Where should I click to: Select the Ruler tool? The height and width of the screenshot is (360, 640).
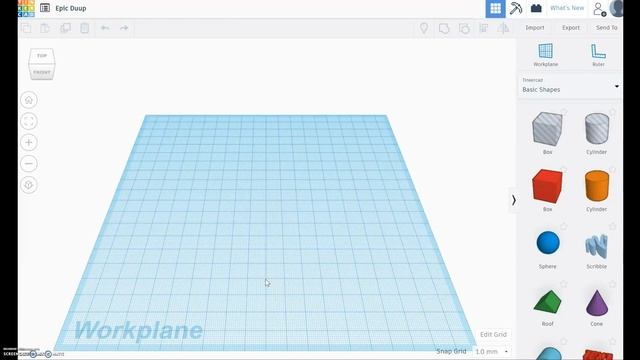point(598,55)
